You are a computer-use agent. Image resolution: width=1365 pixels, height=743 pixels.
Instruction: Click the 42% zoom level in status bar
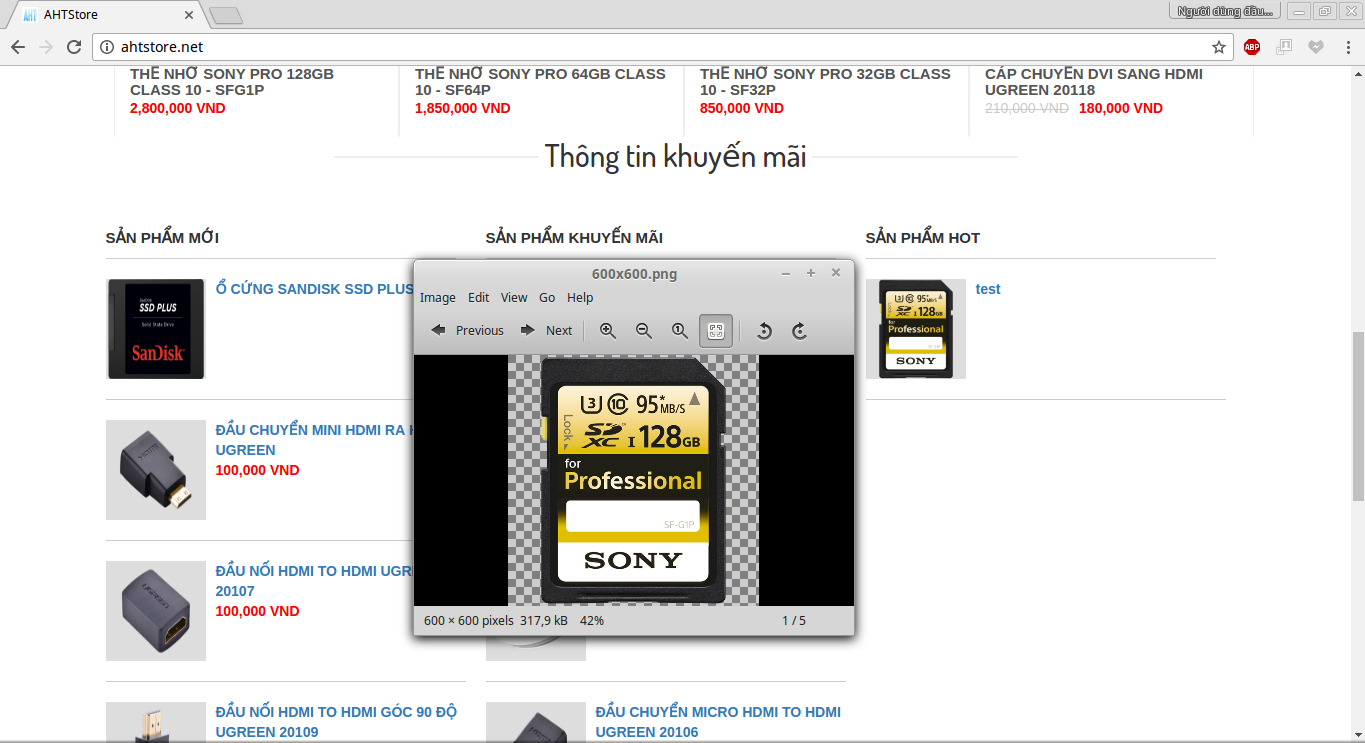click(x=592, y=620)
